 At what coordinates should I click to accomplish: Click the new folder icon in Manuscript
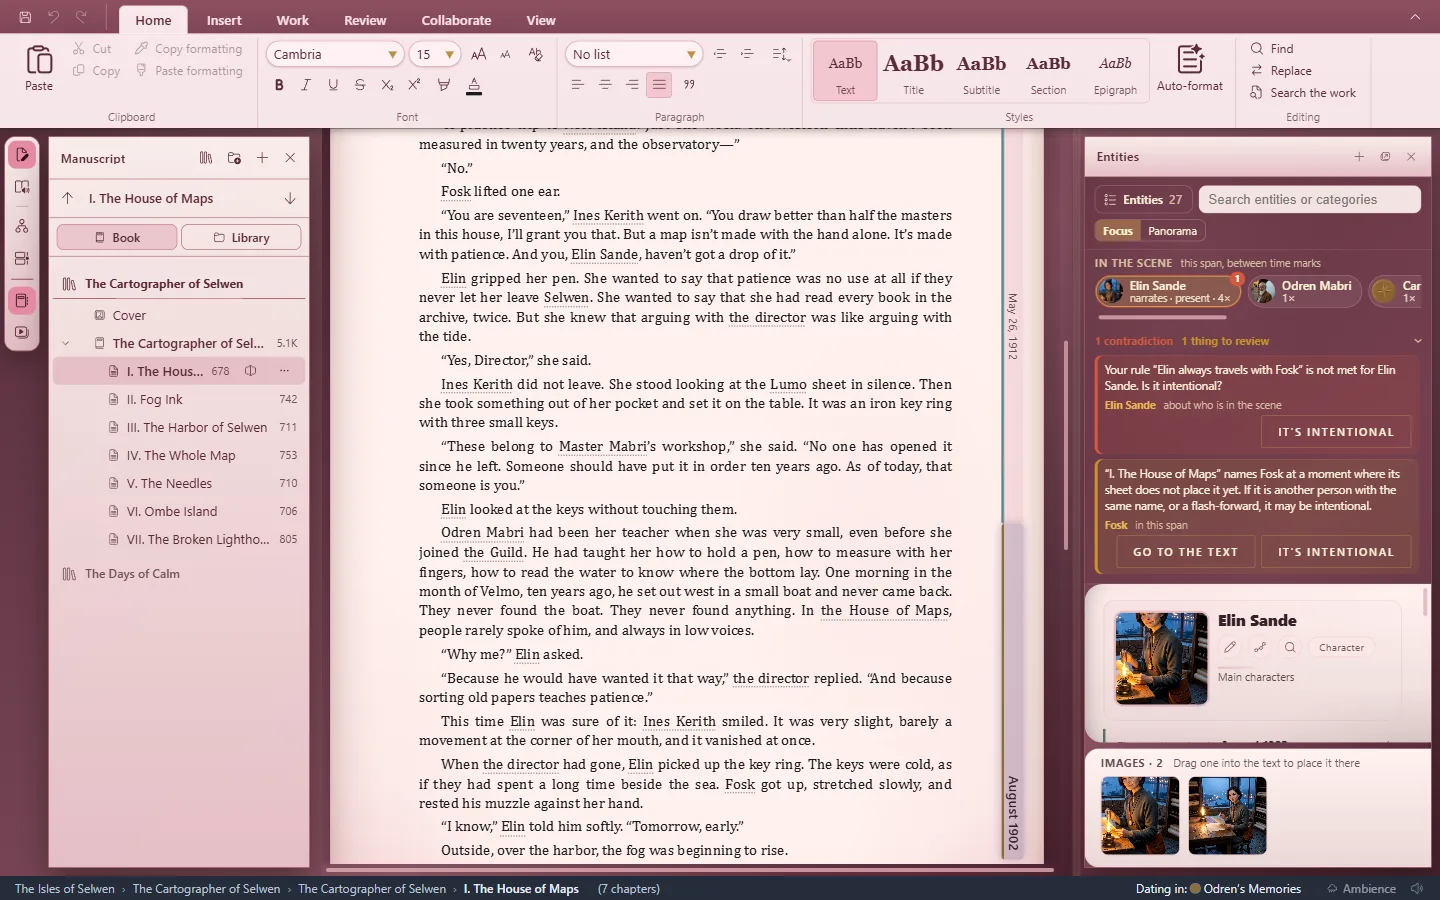pyautogui.click(x=234, y=158)
